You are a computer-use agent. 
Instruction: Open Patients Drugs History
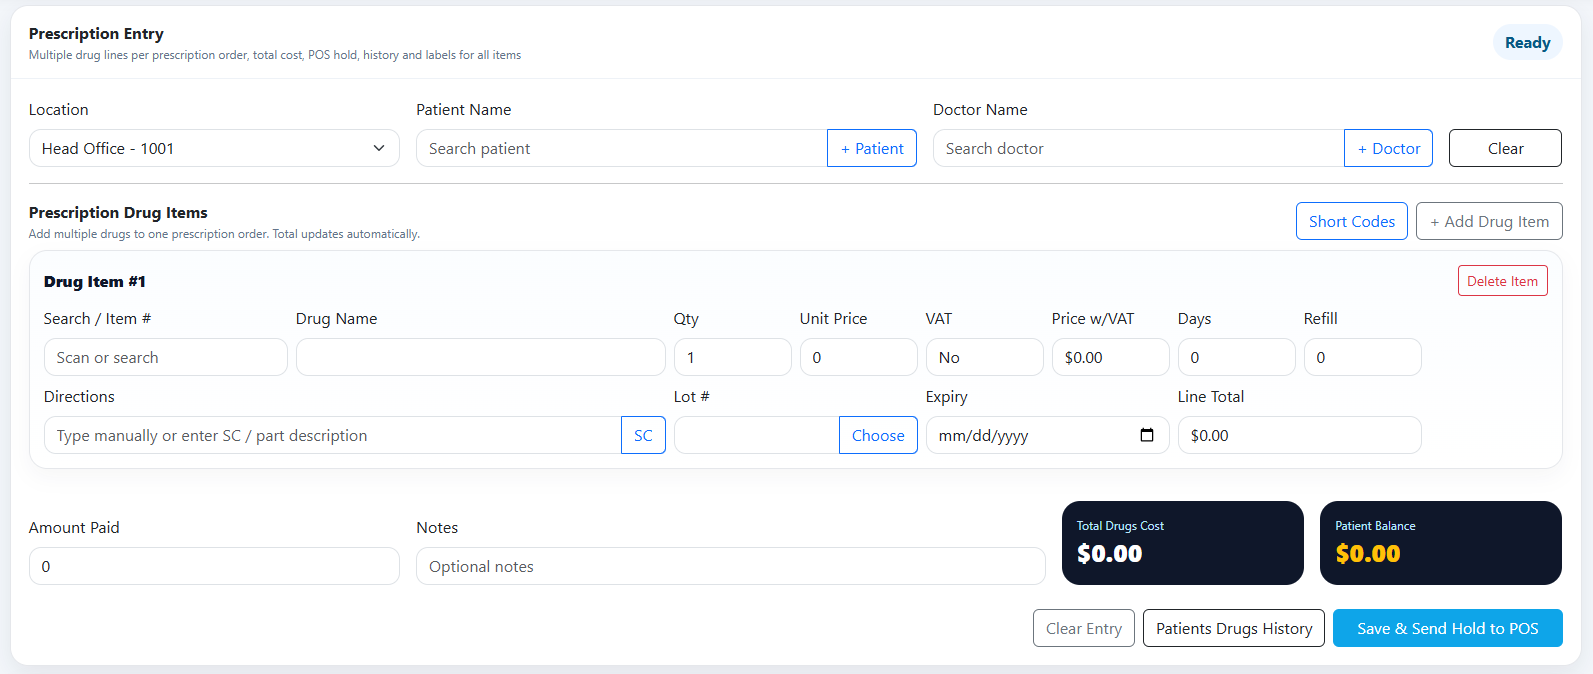pos(1234,628)
